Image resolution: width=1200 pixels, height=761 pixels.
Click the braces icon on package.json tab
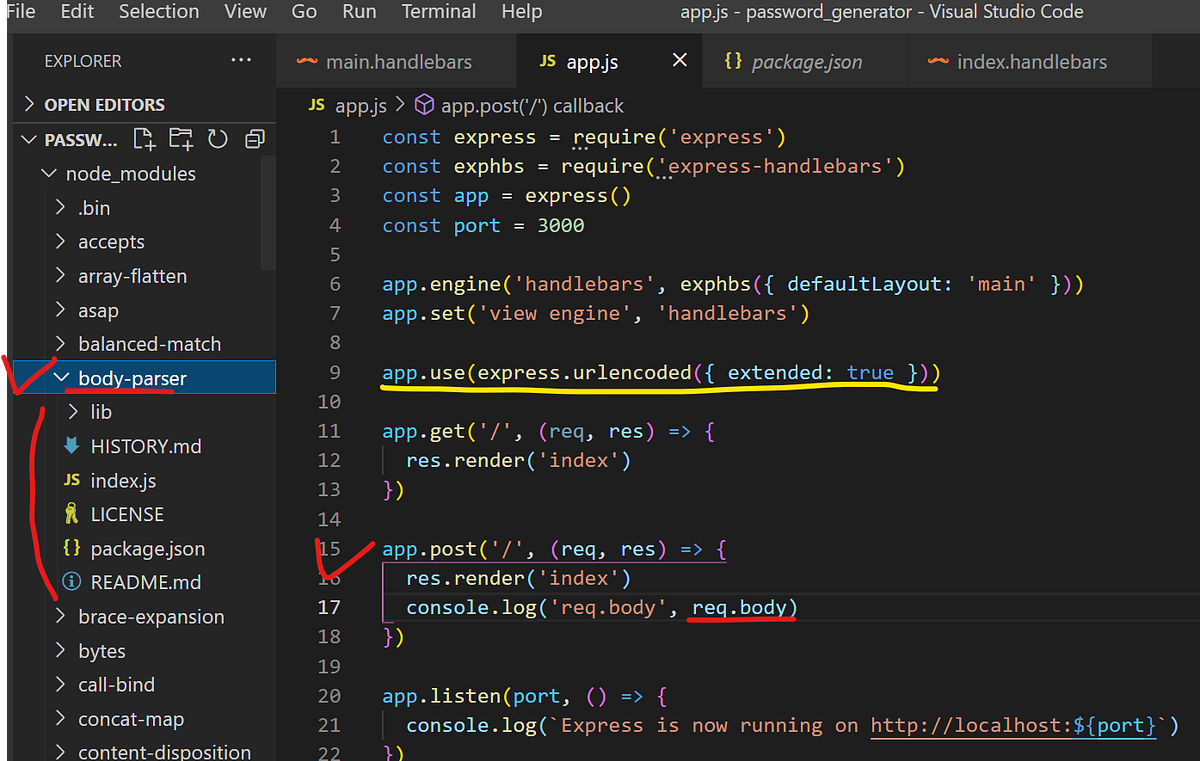tap(732, 61)
